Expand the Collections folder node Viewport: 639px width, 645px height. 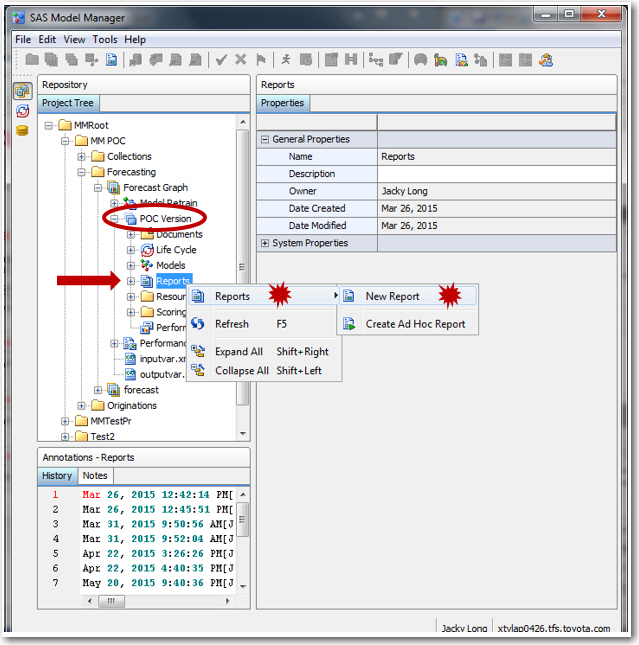[x=81, y=157]
